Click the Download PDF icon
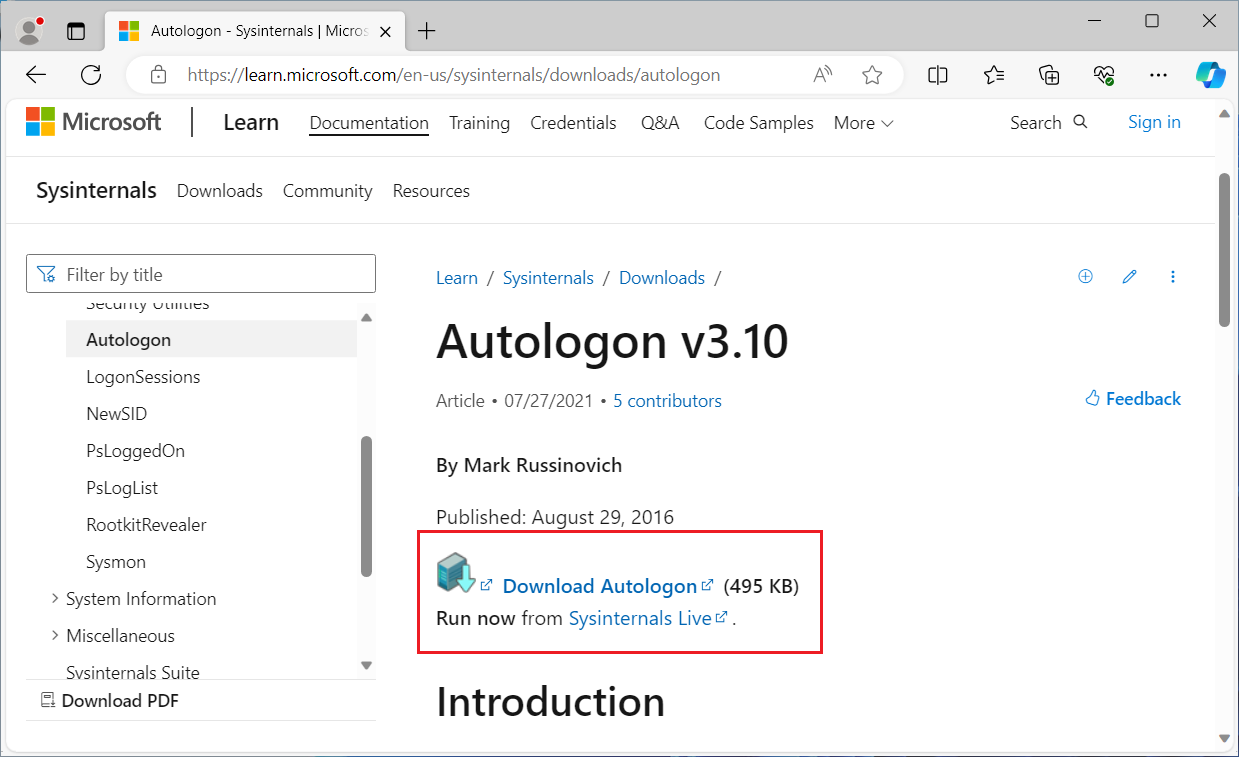This screenshot has height=757, width=1239. click(48, 700)
